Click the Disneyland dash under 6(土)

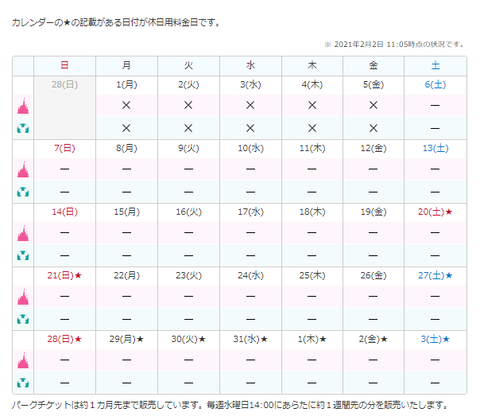tap(435, 105)
